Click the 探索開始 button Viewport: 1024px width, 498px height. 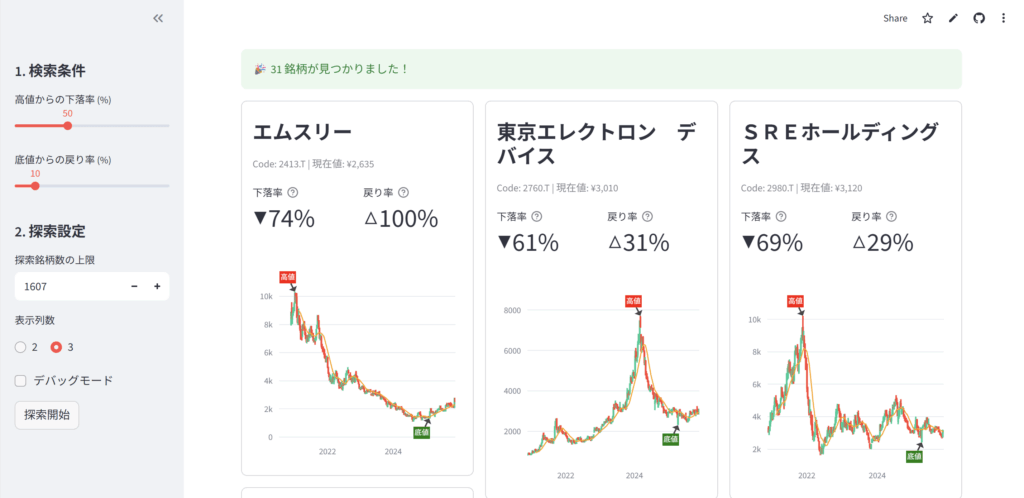(x=47, y=414)
